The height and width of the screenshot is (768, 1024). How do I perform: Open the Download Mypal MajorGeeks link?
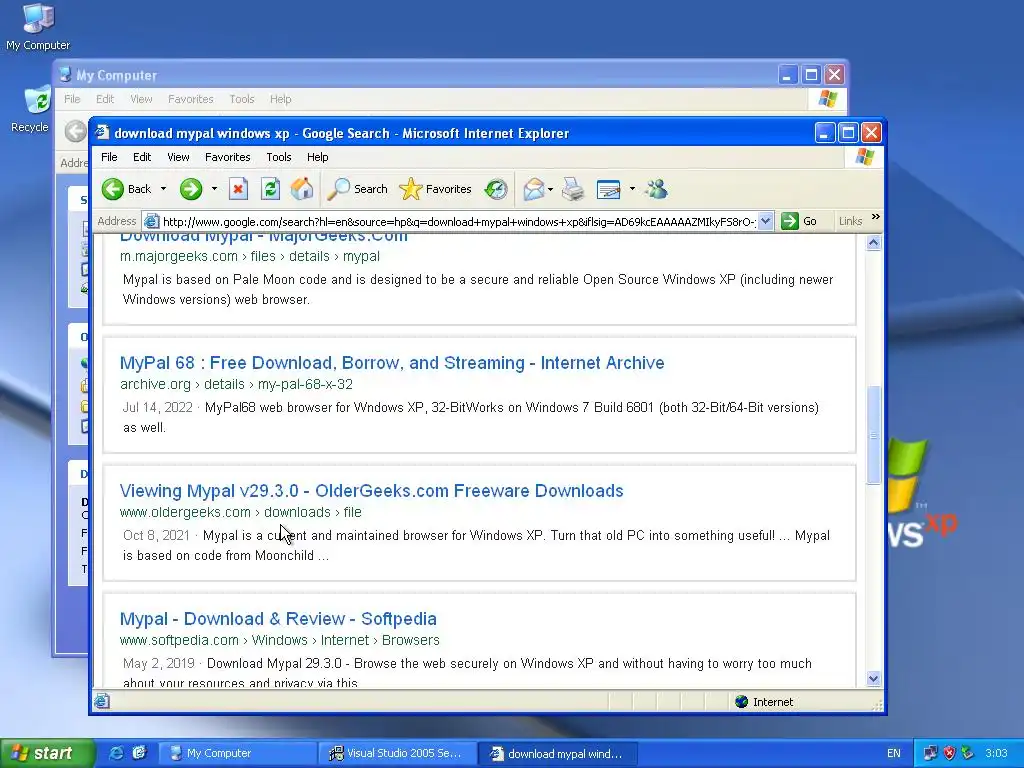[x=264, y=238]
